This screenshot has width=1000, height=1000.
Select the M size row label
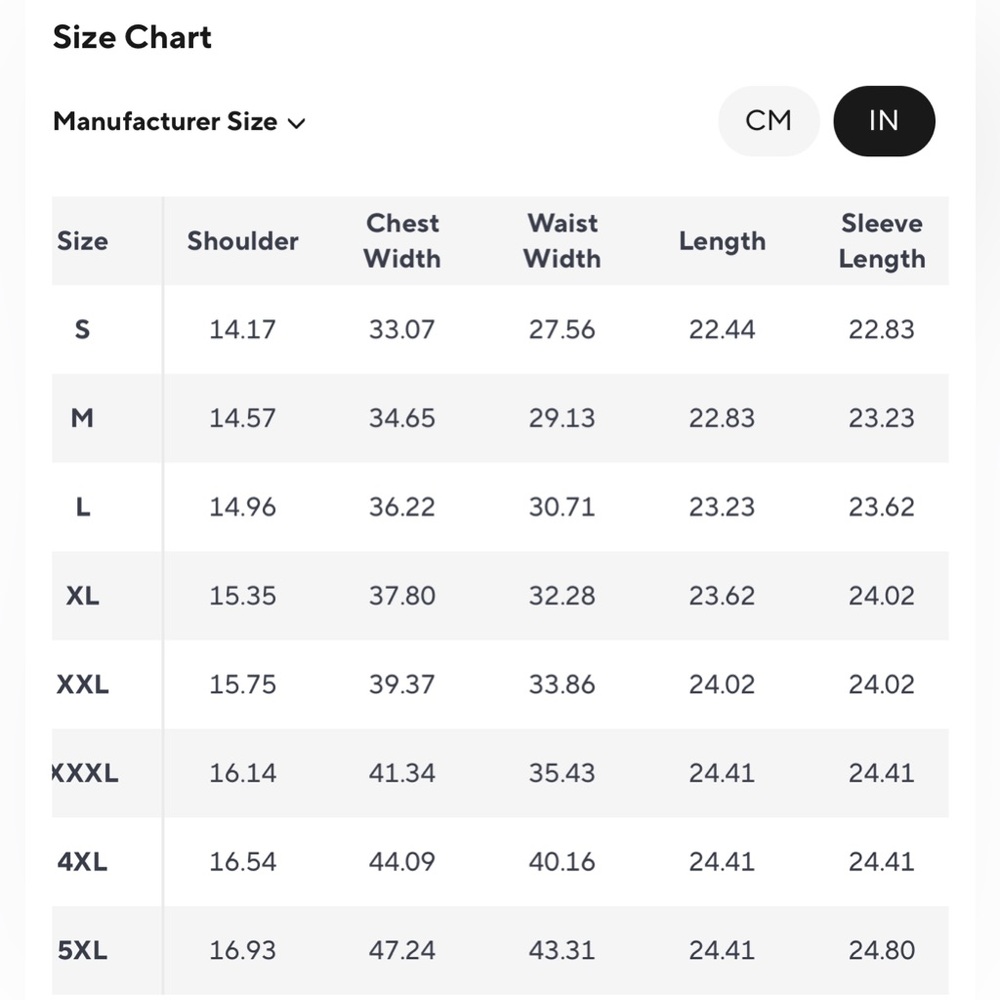[x=82, y=418]
